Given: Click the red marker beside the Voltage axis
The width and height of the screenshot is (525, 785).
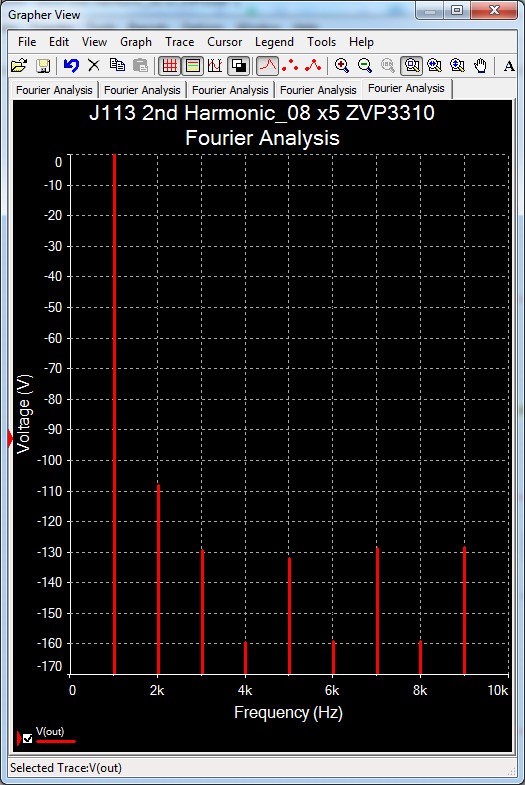Looking at the screenshot, I should [11, 439].
